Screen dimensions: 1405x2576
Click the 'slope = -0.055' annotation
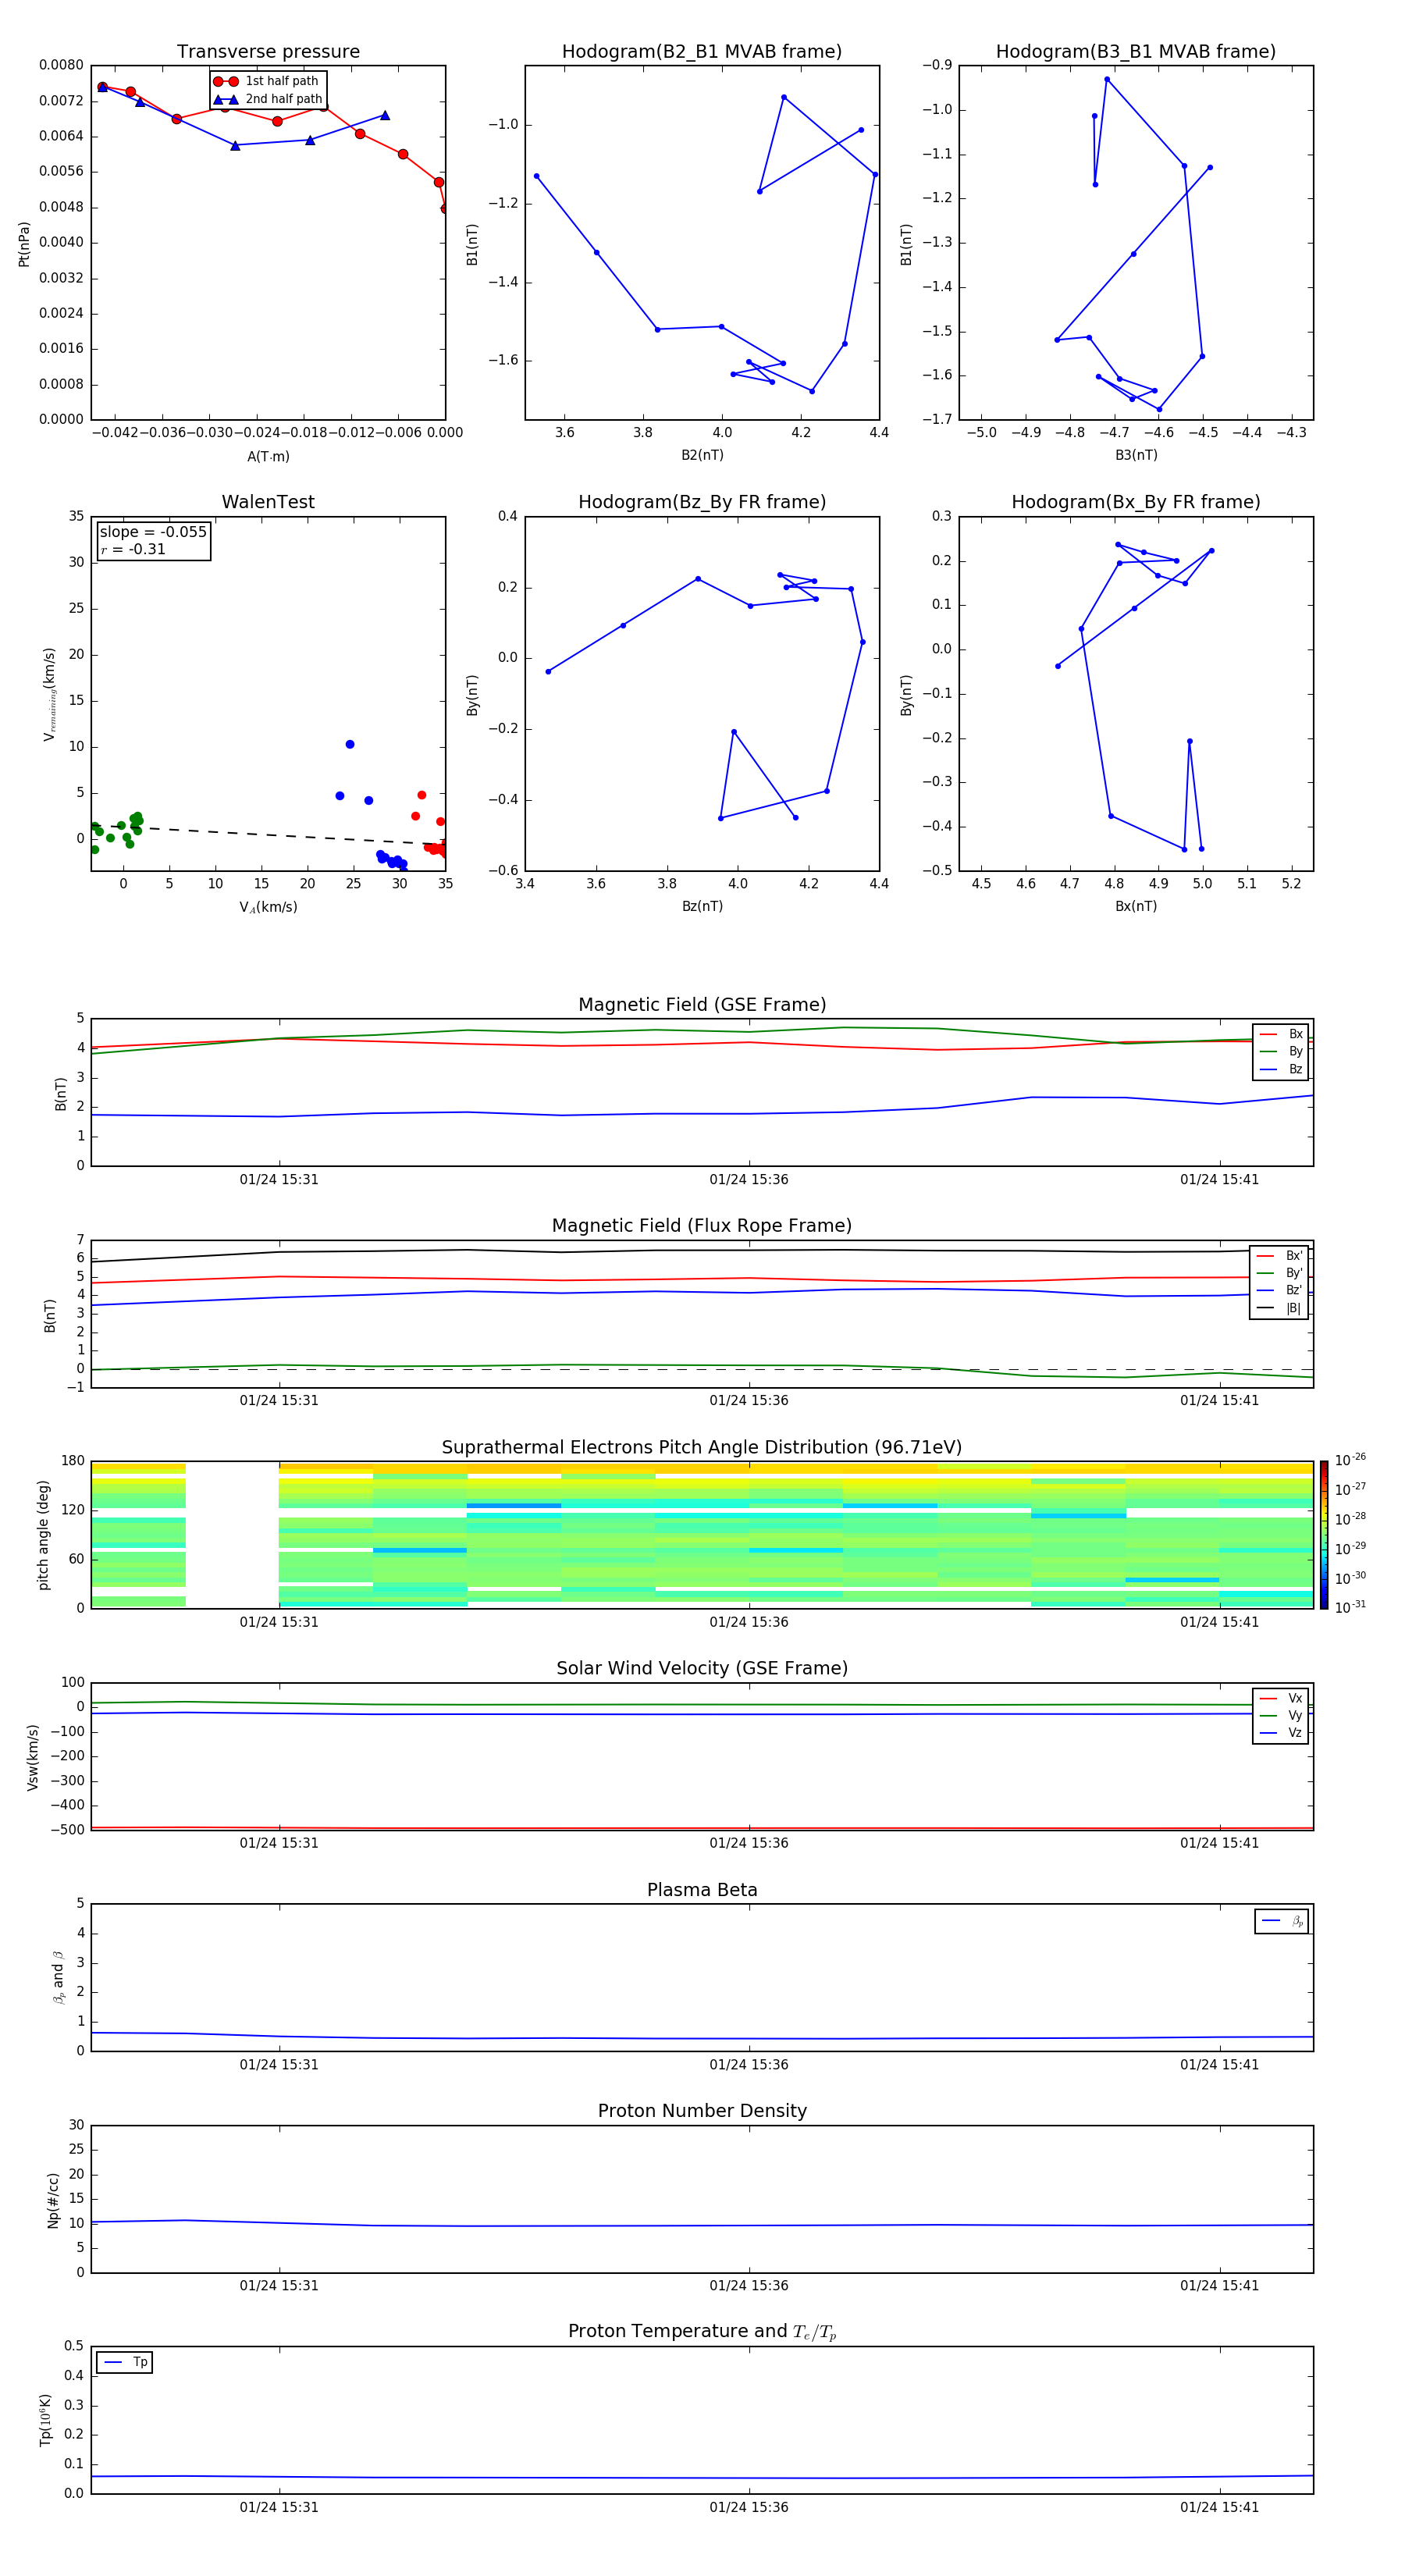(x=153, y=532)
